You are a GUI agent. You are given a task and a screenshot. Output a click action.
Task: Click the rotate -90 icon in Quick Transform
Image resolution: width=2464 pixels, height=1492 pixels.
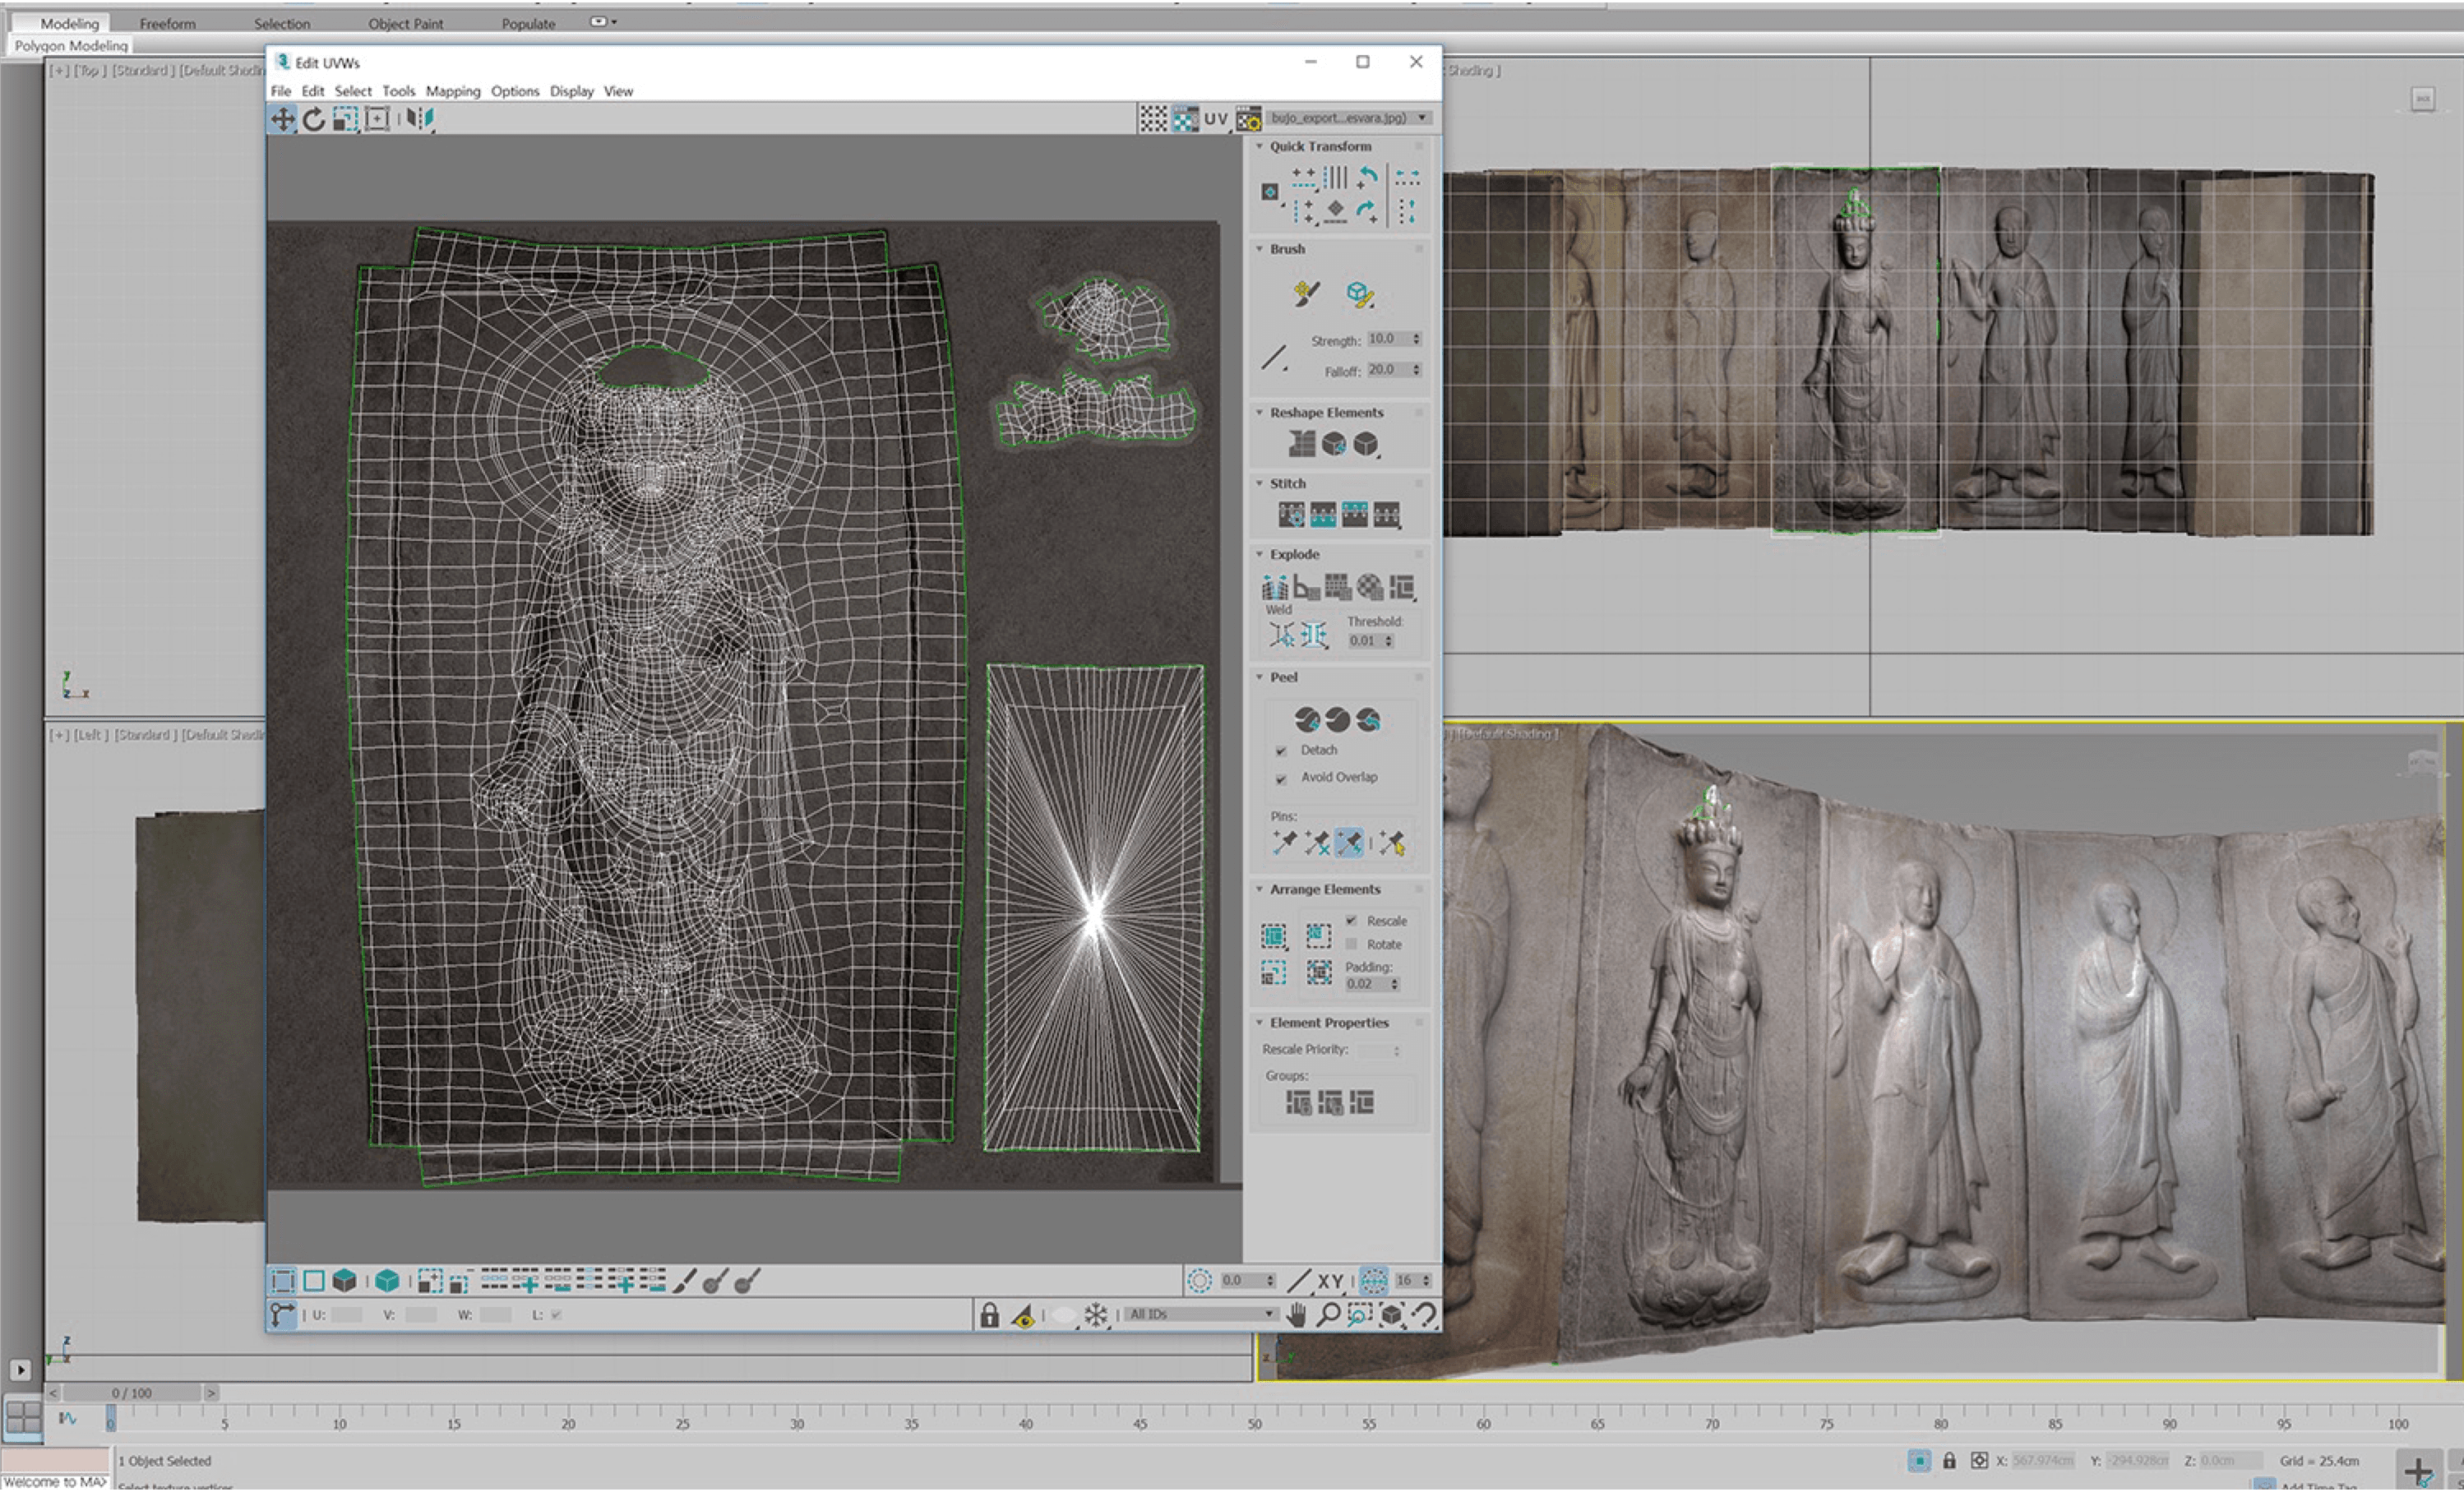tap(1367, 211)
